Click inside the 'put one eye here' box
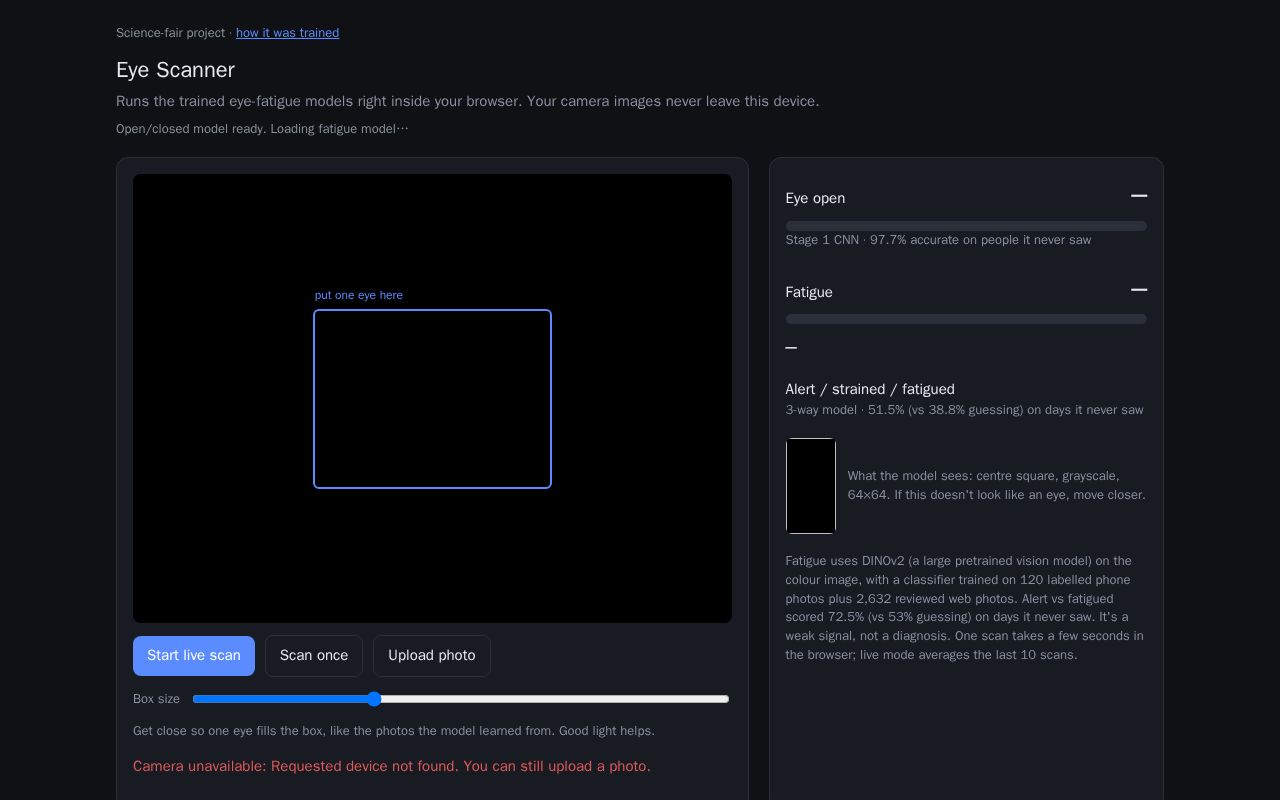The height and width of the screenshot is (800, 1280). (432, 399)
